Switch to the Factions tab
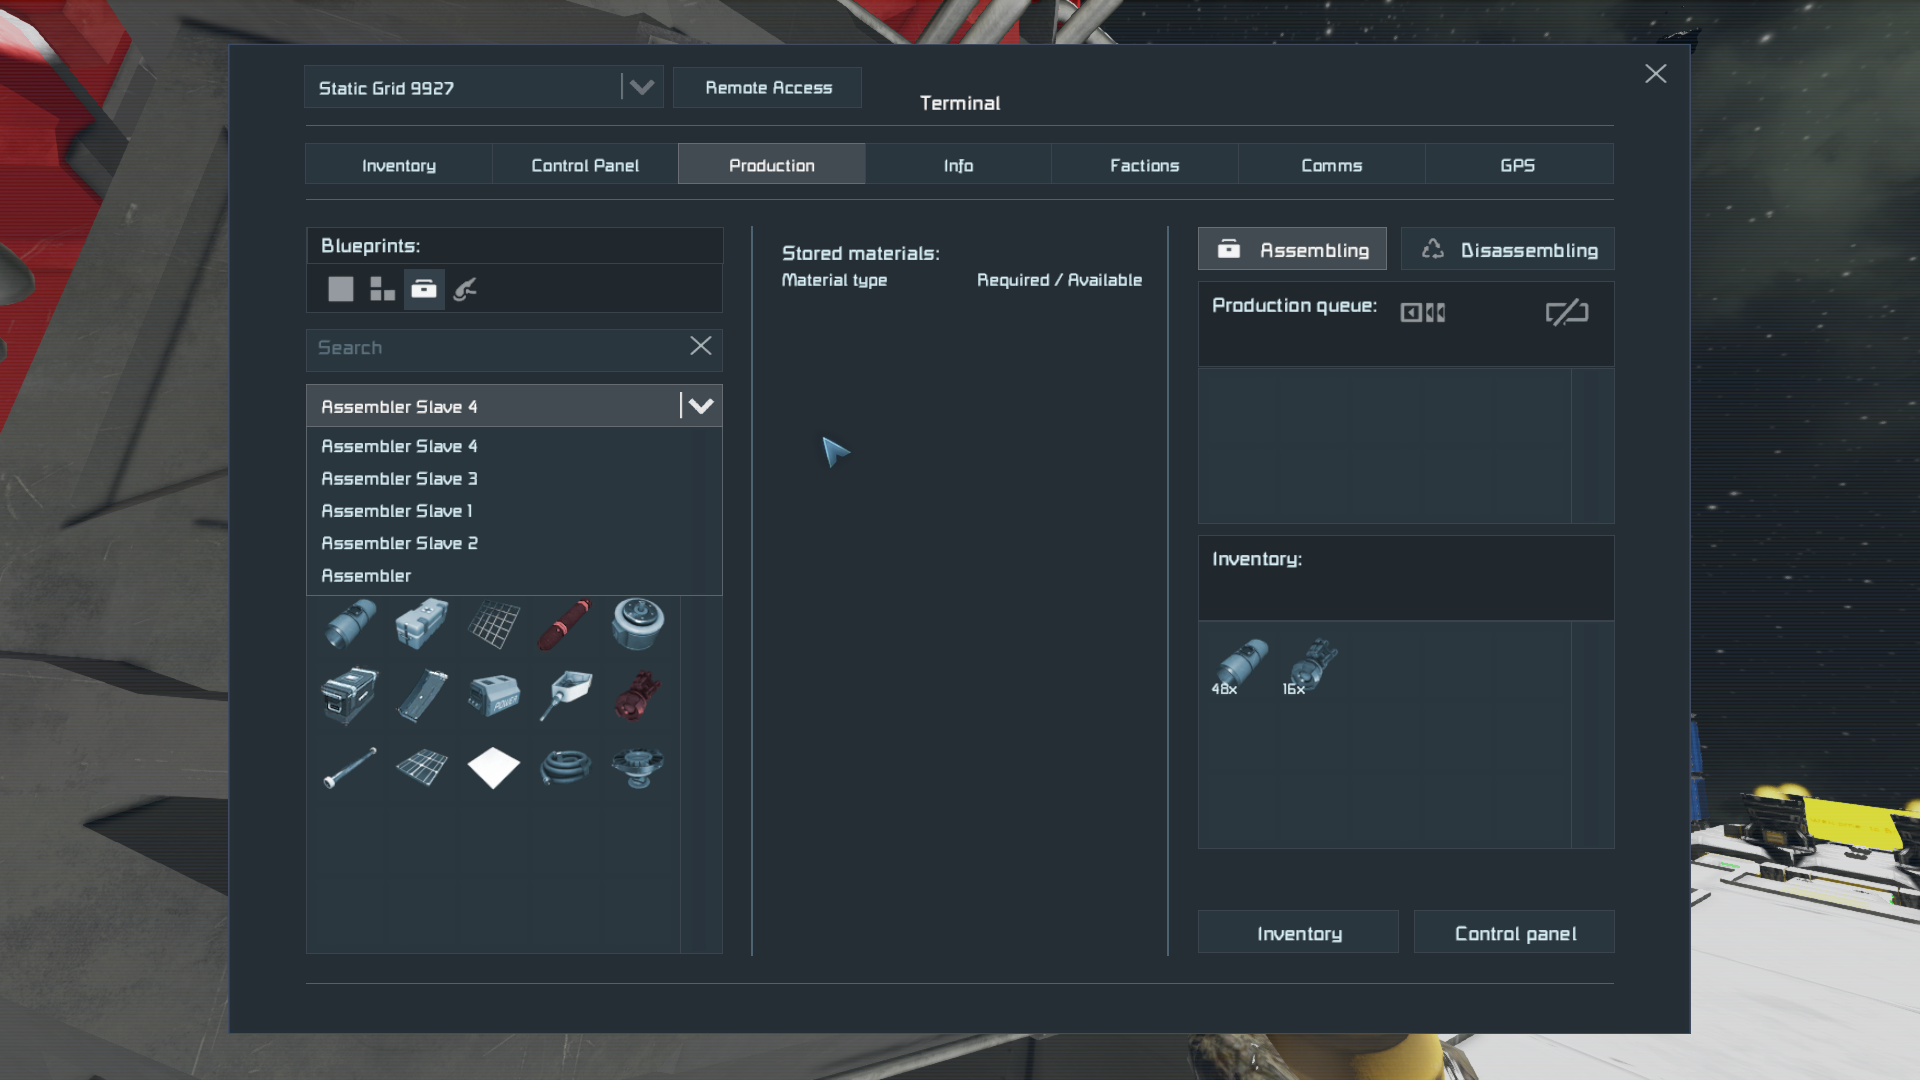Screen dimensions: 1920x1080 (1144, 165)
